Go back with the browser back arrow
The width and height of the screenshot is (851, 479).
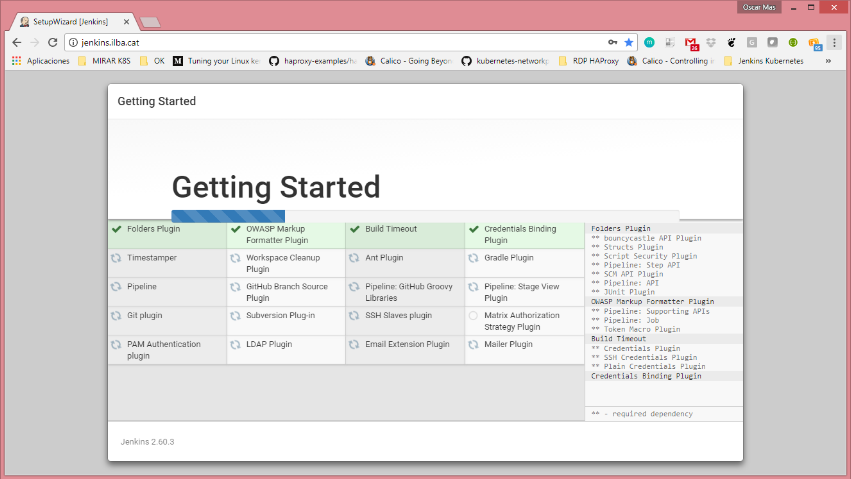click(x=17, y=42)
